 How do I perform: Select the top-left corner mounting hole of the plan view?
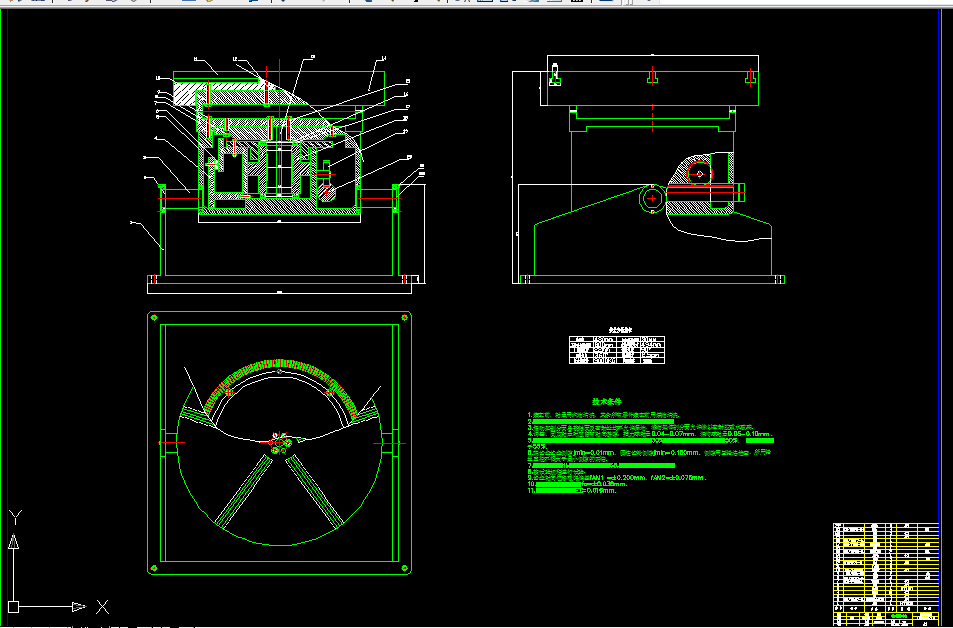[154, 317]
